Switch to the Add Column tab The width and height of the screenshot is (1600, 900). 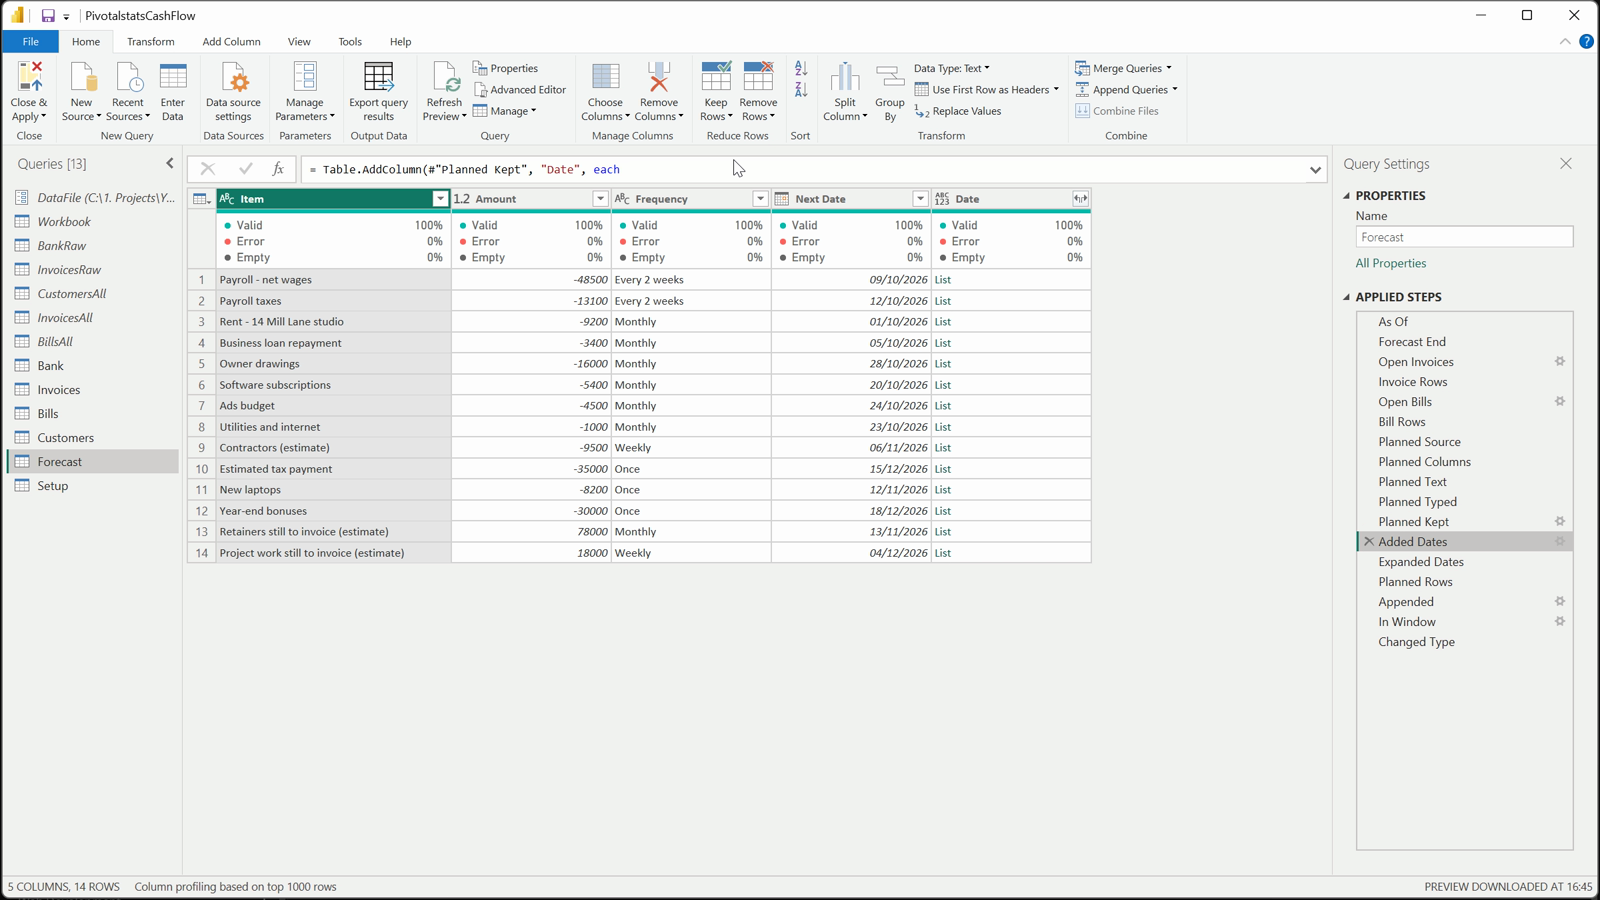pos(231,42)
